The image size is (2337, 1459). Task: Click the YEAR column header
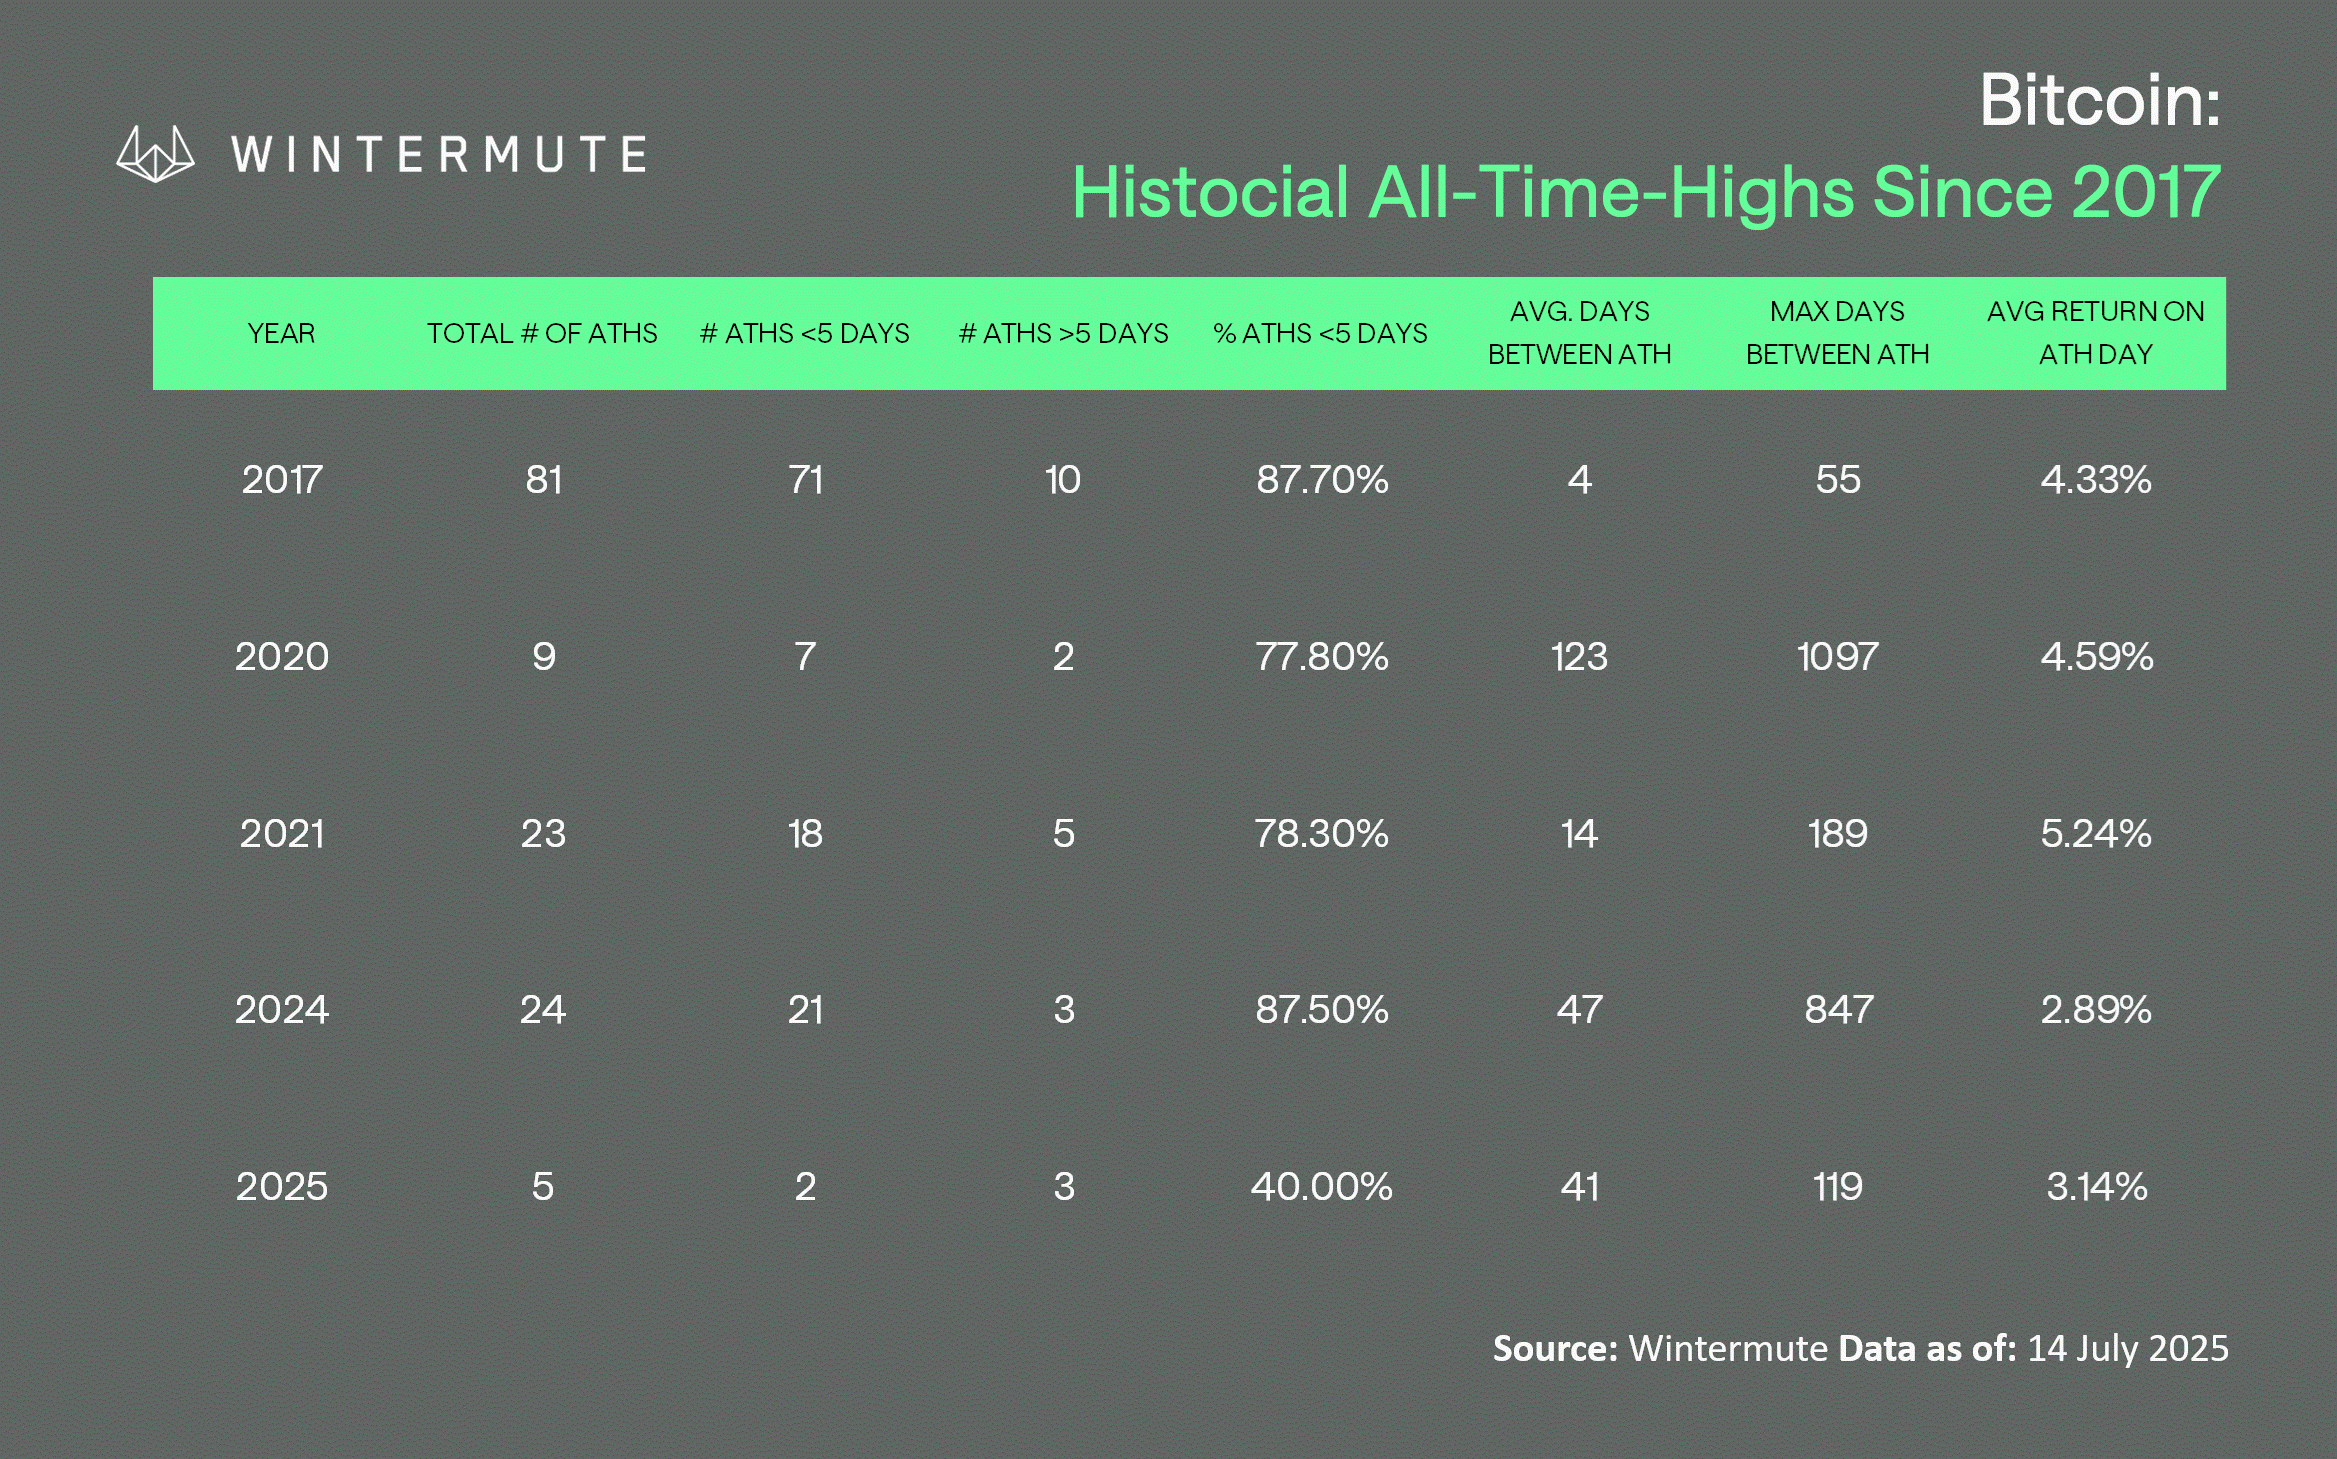click(281, 333)
